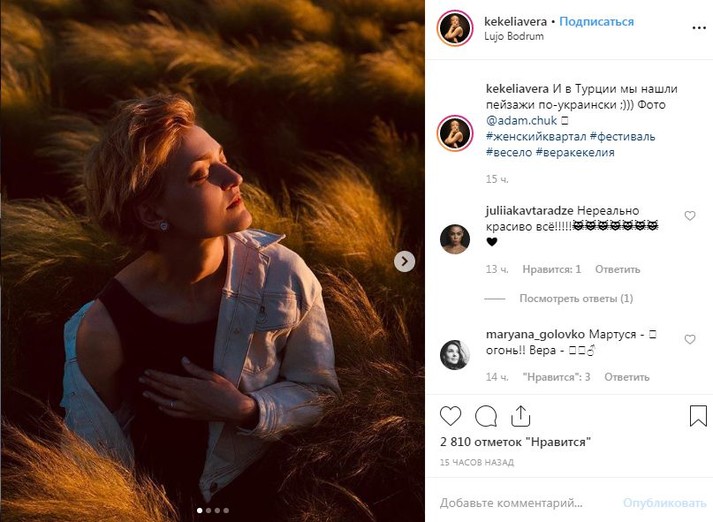Like maryana_golovko's comment

pyautogui.click(x=690, y=340)
